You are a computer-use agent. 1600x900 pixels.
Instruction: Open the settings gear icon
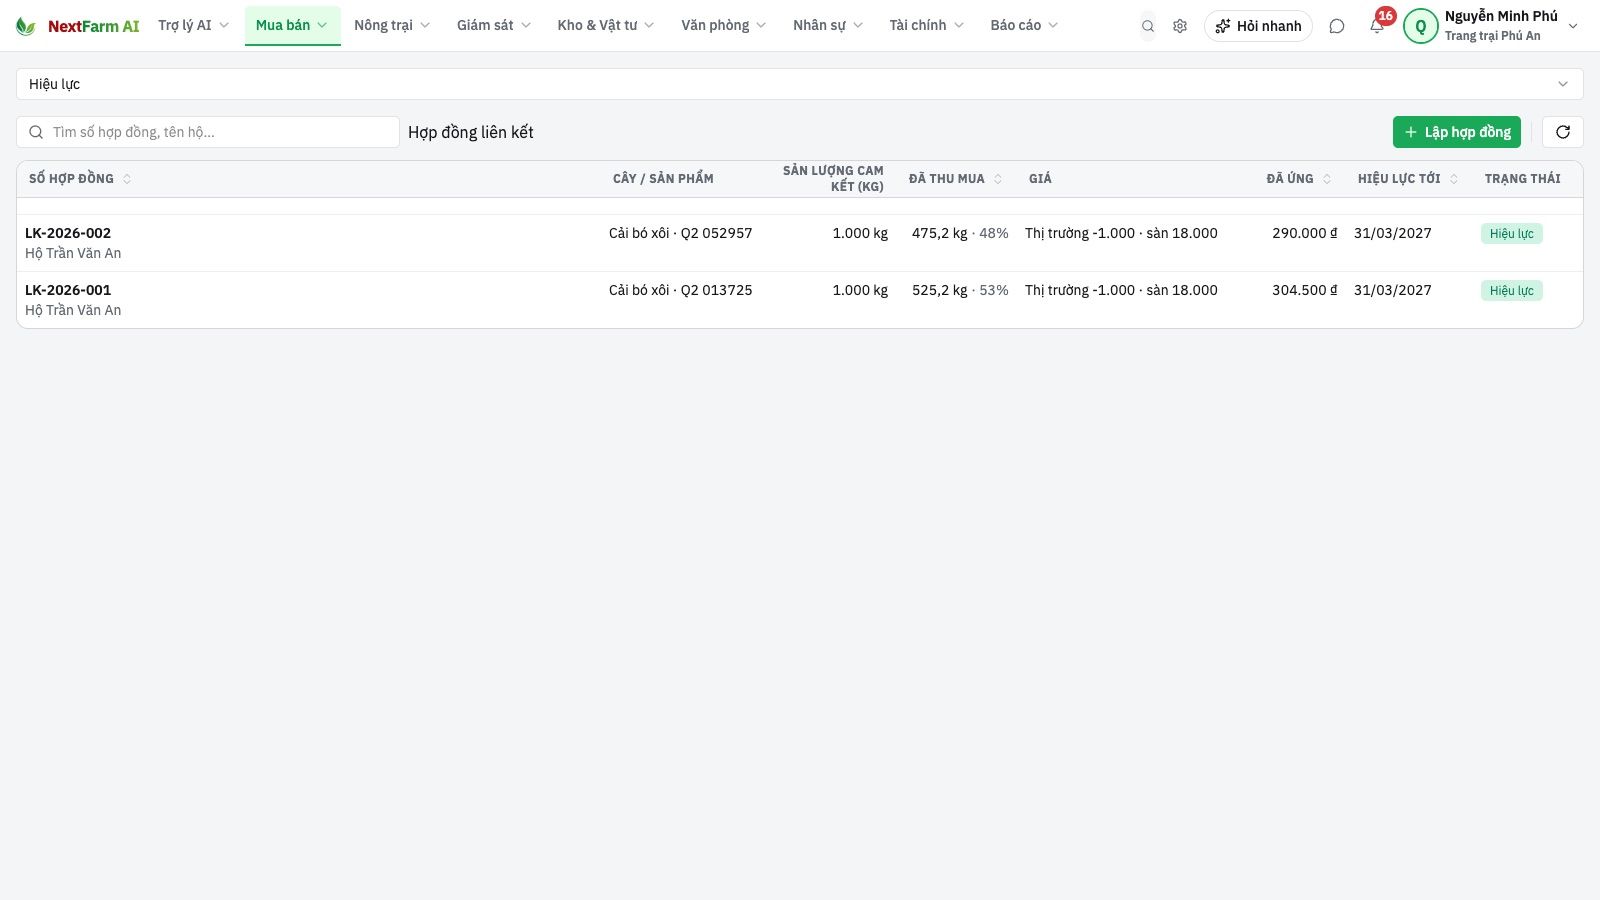click(x=1180, y=26)
